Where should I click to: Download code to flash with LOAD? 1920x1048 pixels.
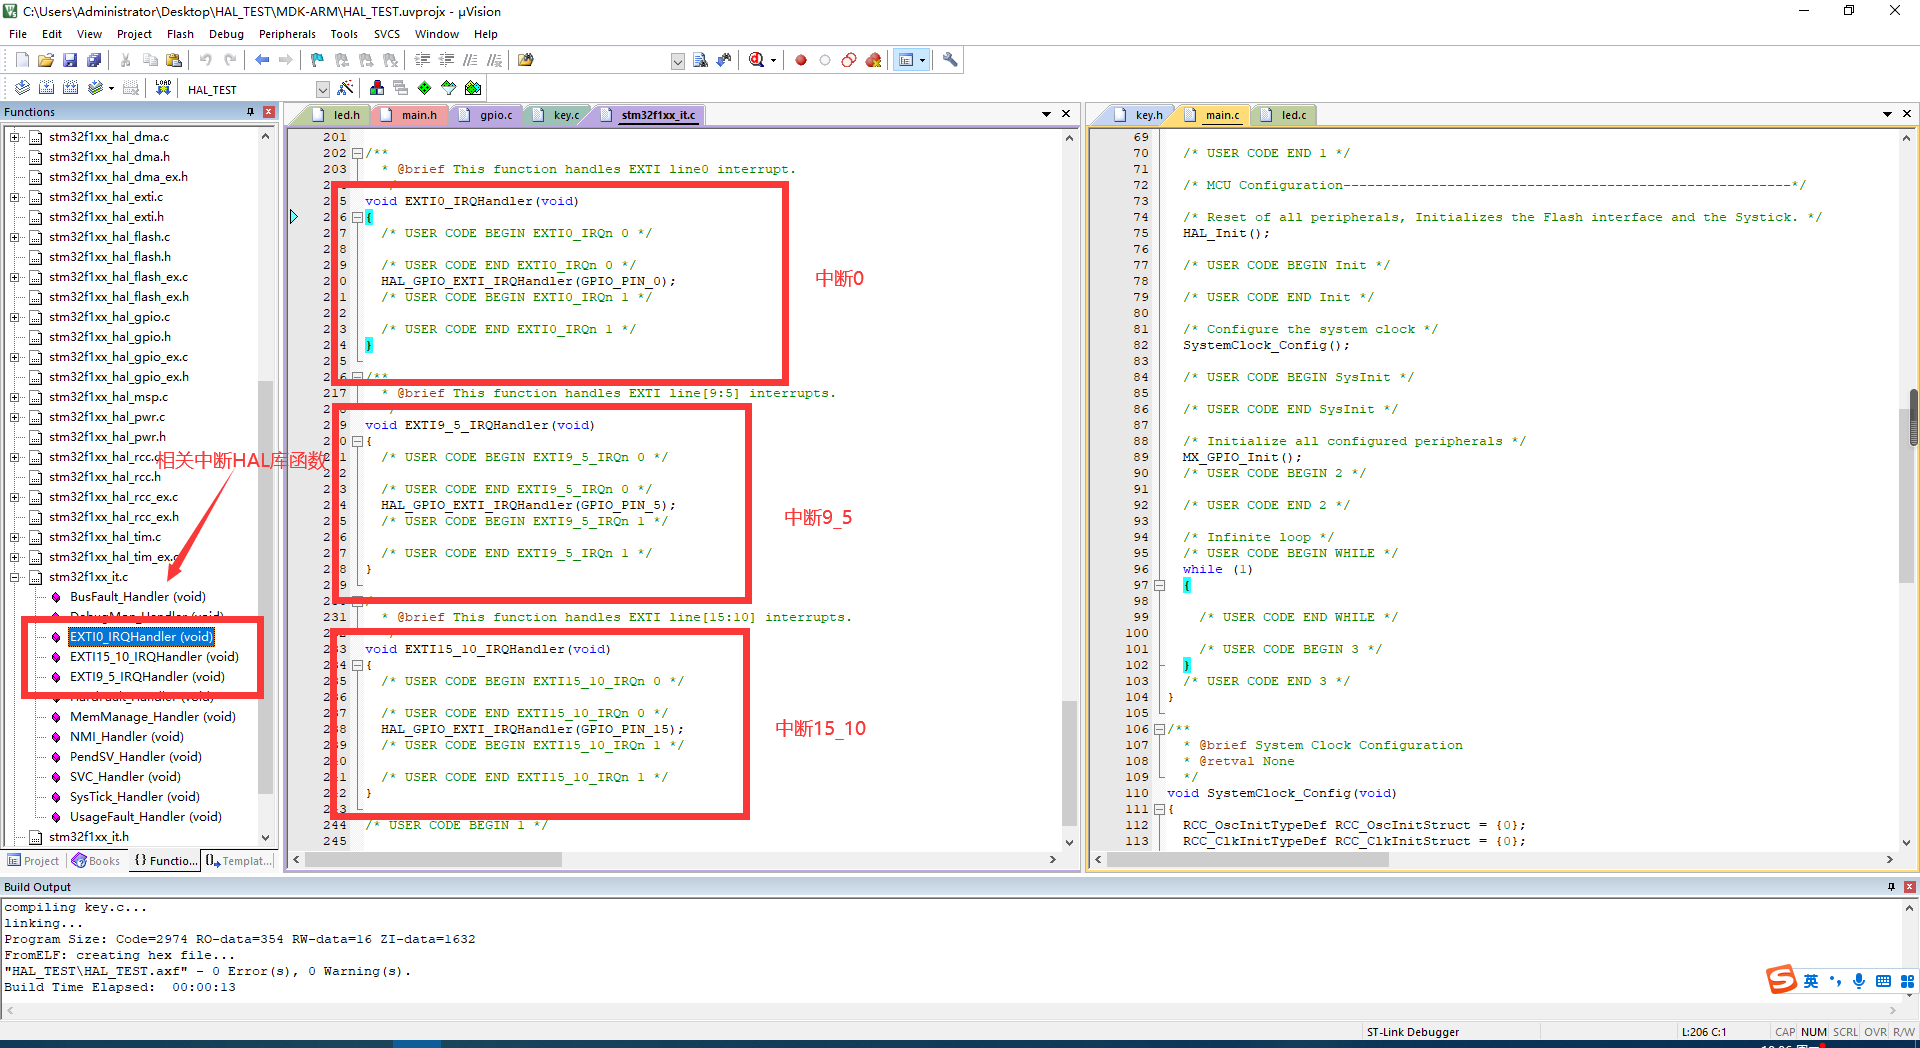[163, 88]
